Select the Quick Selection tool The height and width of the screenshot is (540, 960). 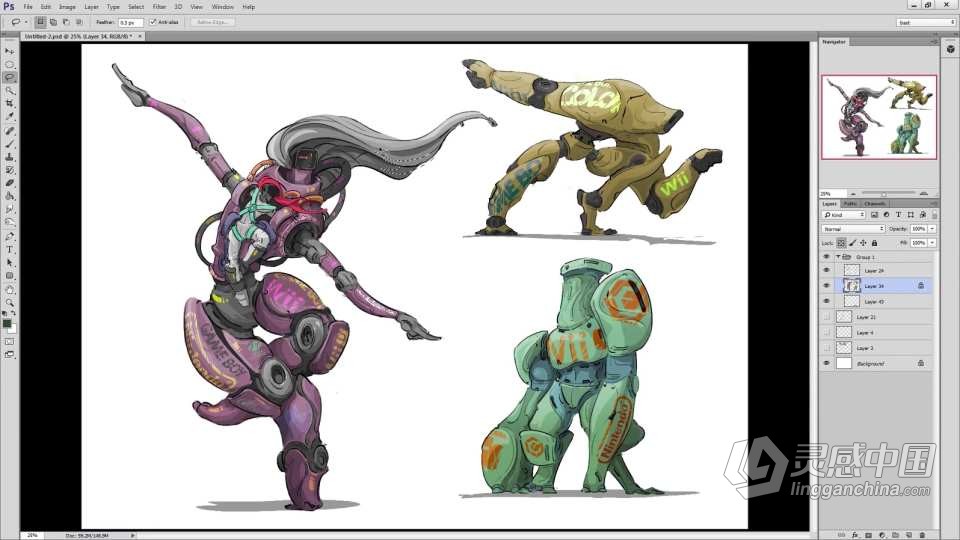tap(9, 91)
